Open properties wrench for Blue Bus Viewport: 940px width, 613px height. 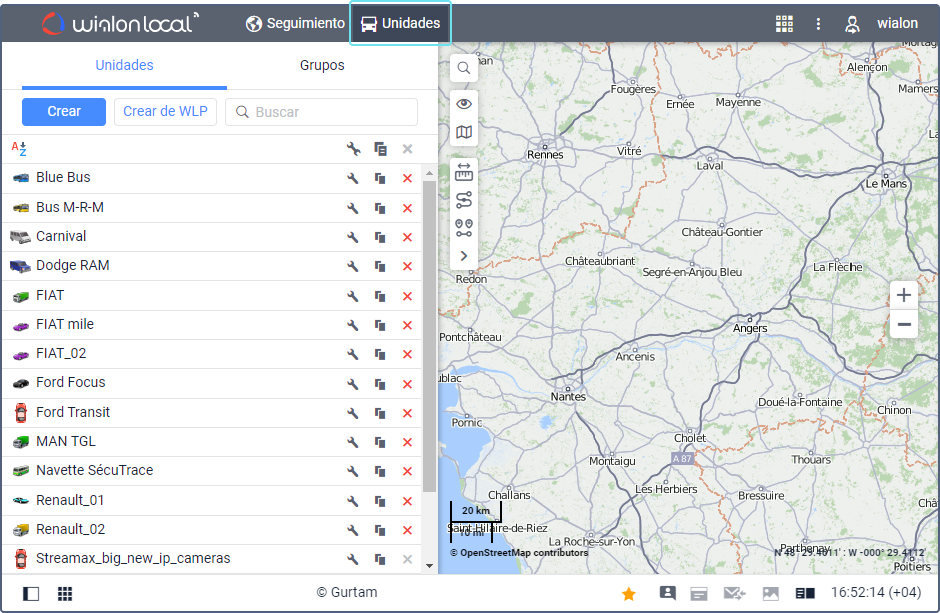[353, 179]
